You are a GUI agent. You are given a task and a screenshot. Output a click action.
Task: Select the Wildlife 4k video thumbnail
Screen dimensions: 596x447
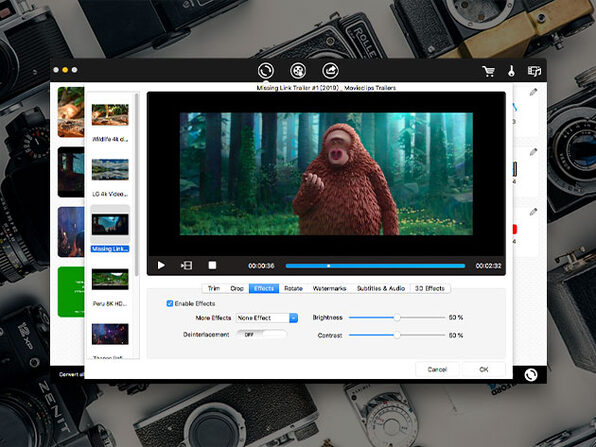[x=110, y=115]
